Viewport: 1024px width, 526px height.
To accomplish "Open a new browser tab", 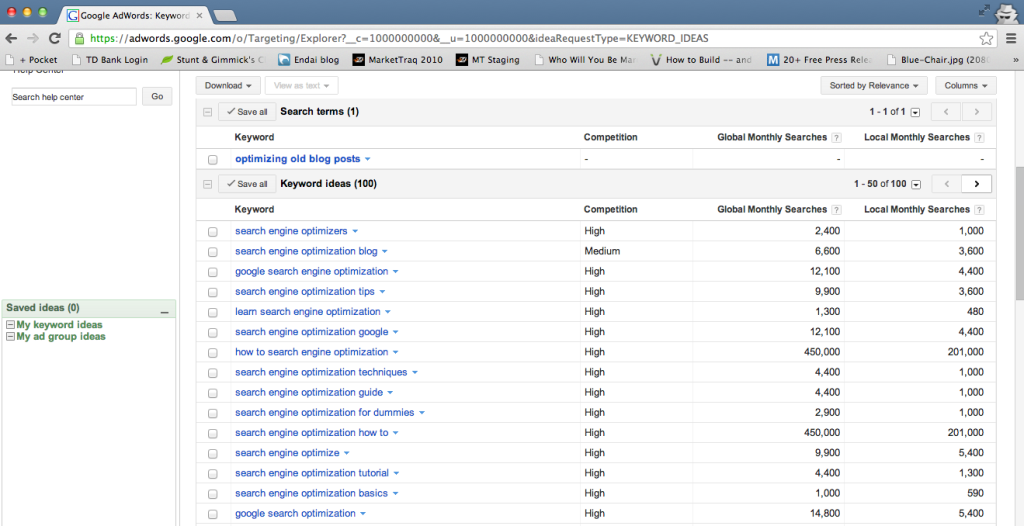I will [x=225, y=15].
